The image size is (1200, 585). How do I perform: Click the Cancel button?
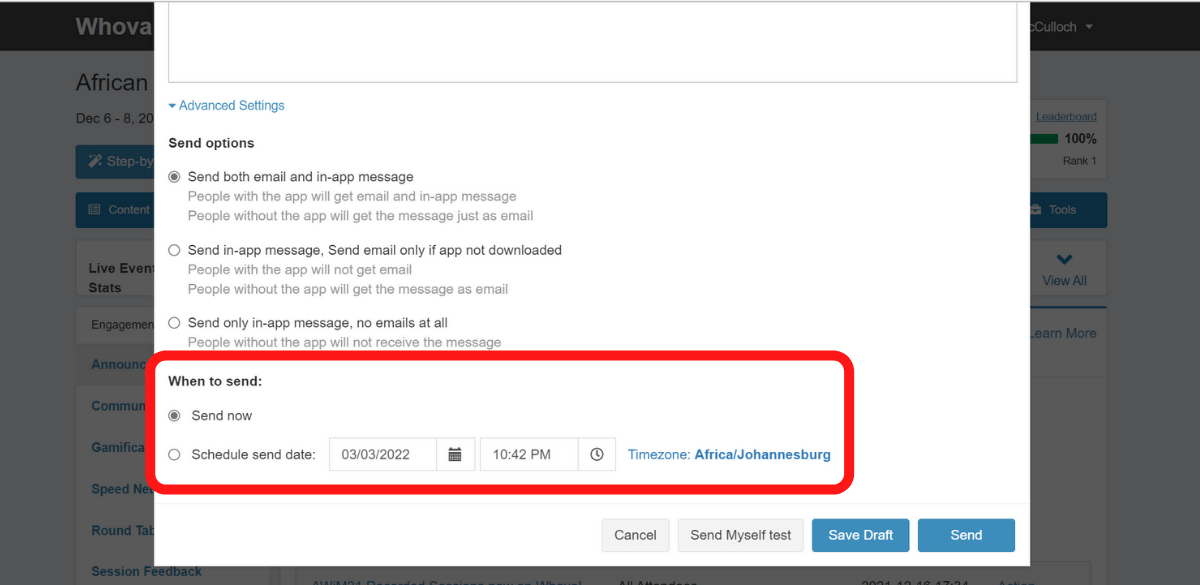(x=635, y=535)
